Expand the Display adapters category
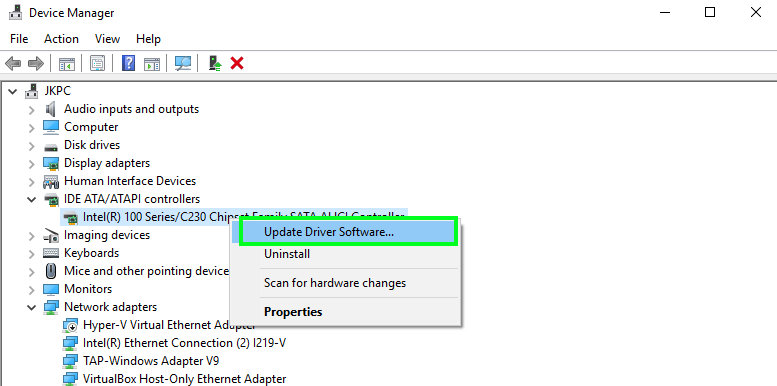The image size is (777, 386). click(32, 164)
